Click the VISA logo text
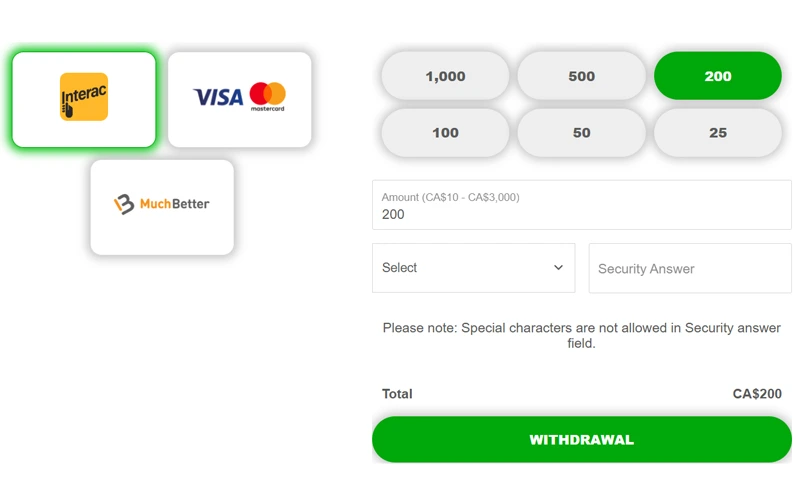The image size is (800, 500). tap(218, 97)
